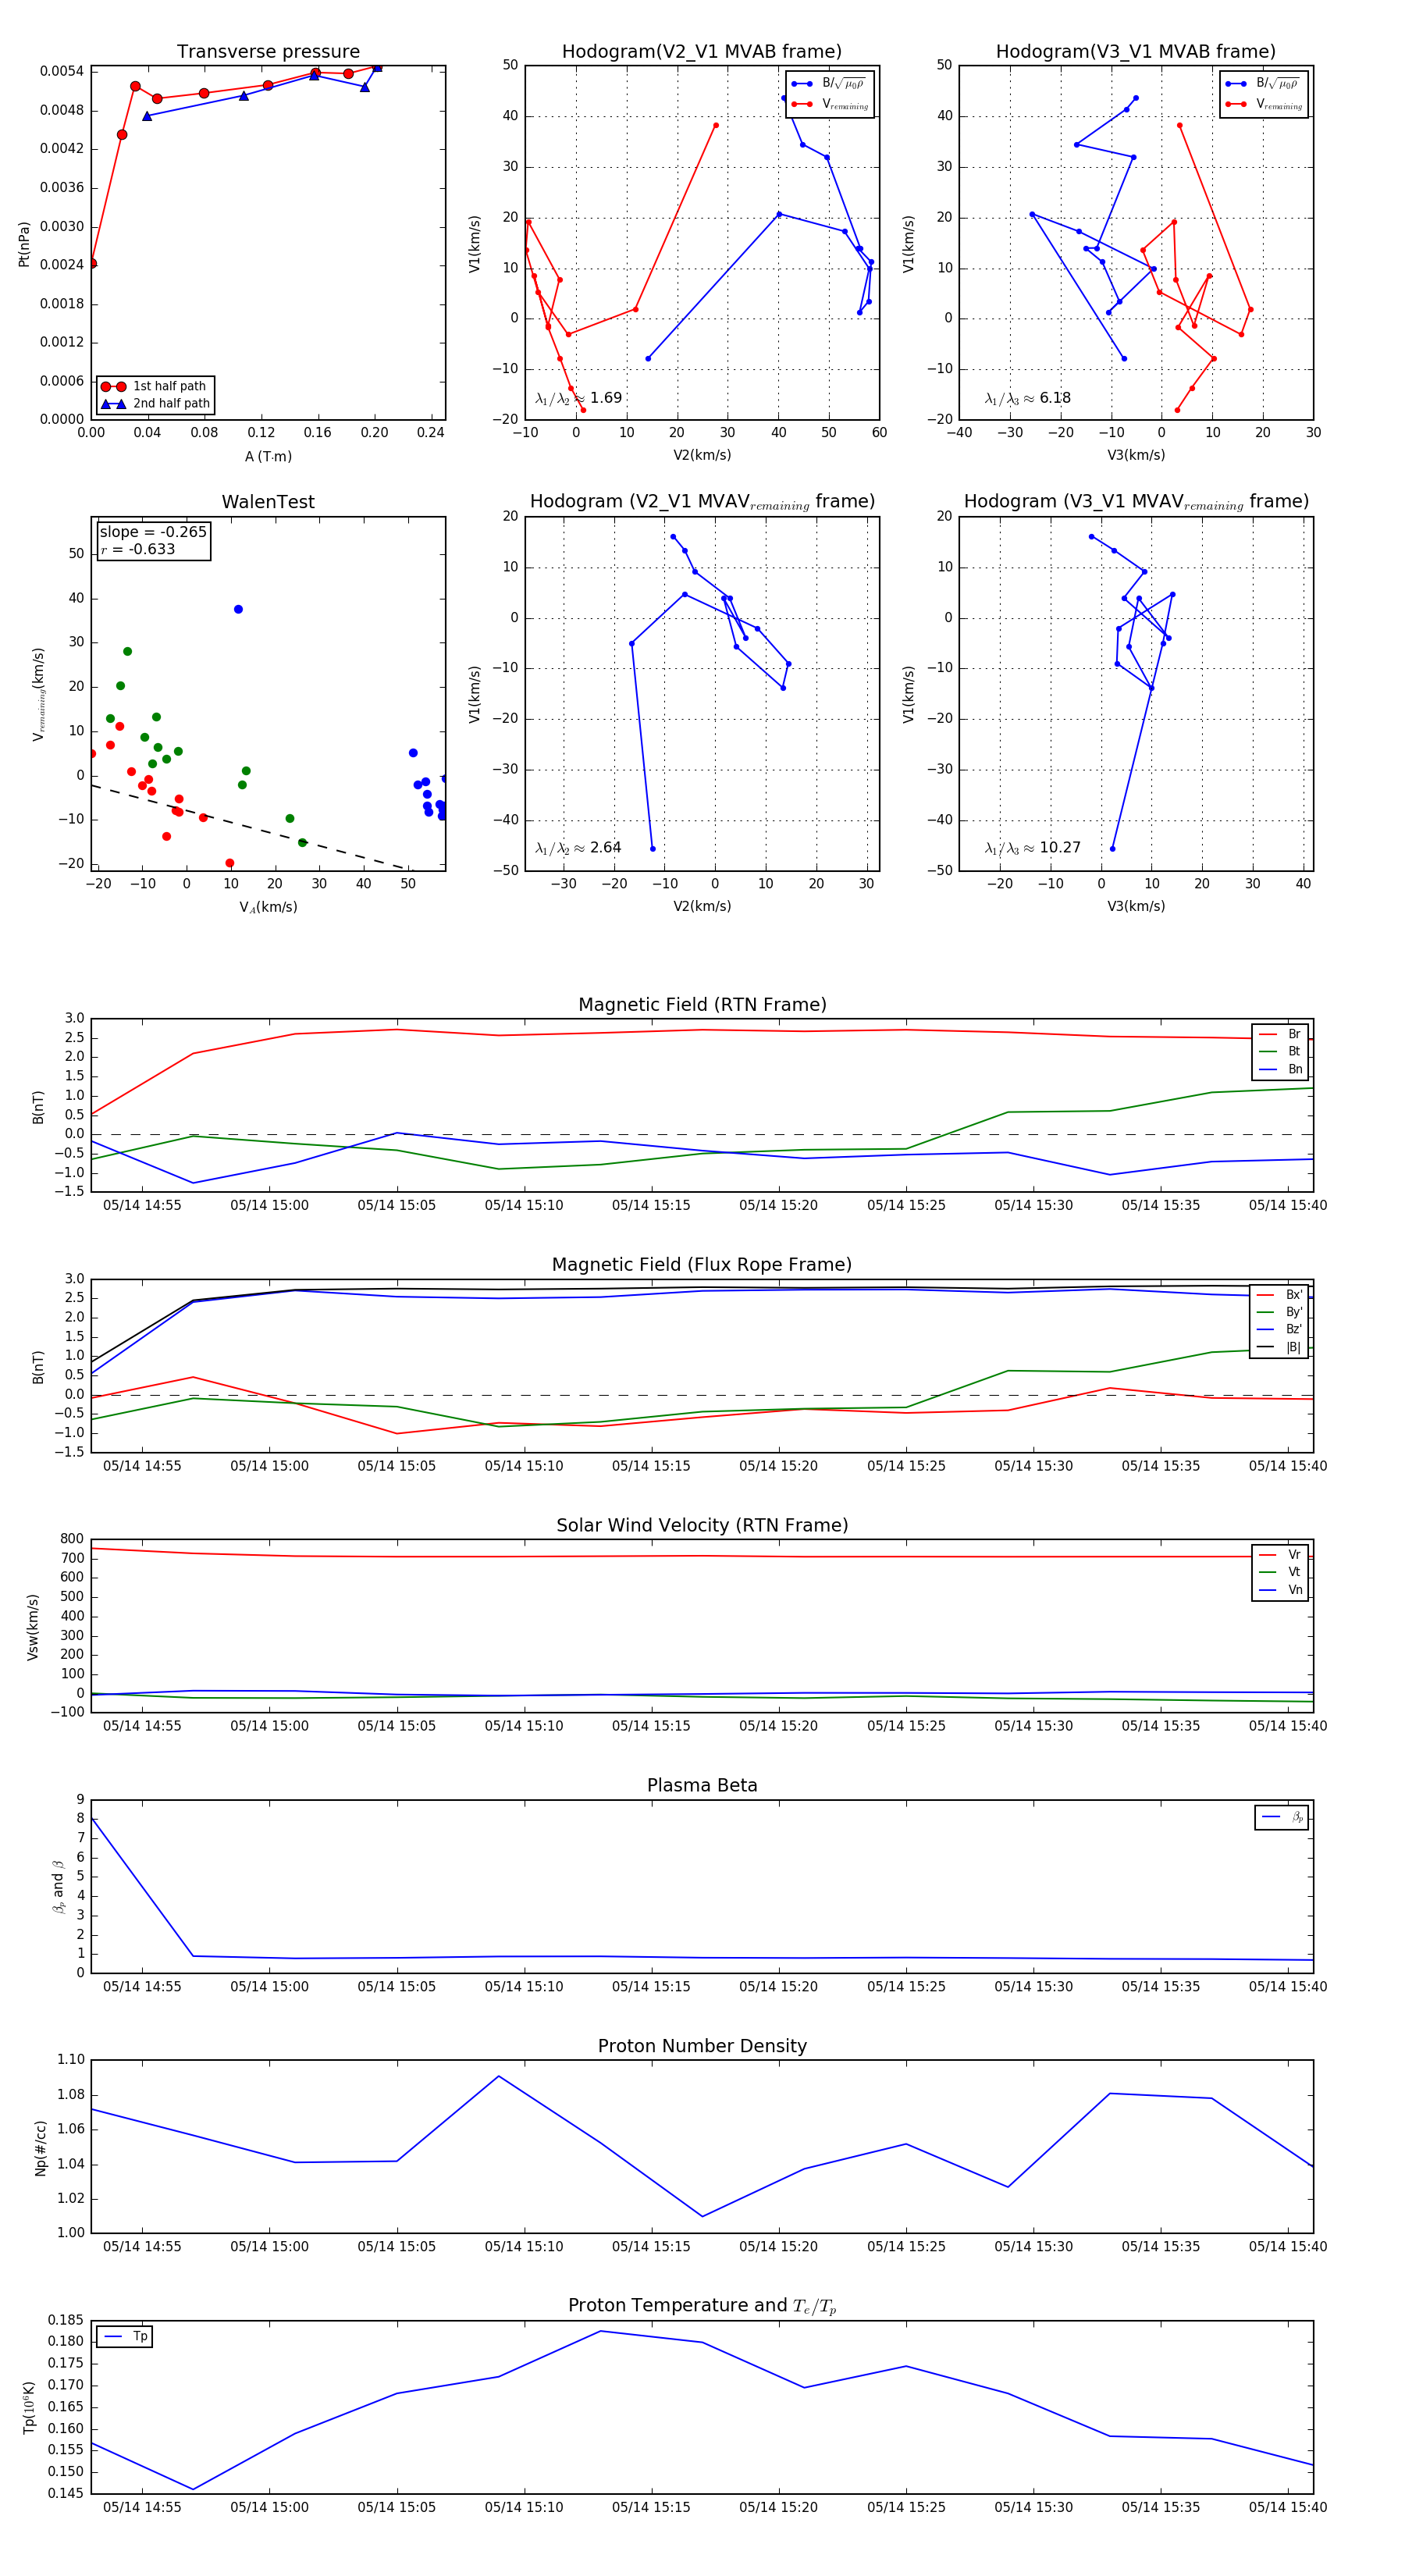
Task: Select the "Bt" legend entry
Action: [1280, 1051]
